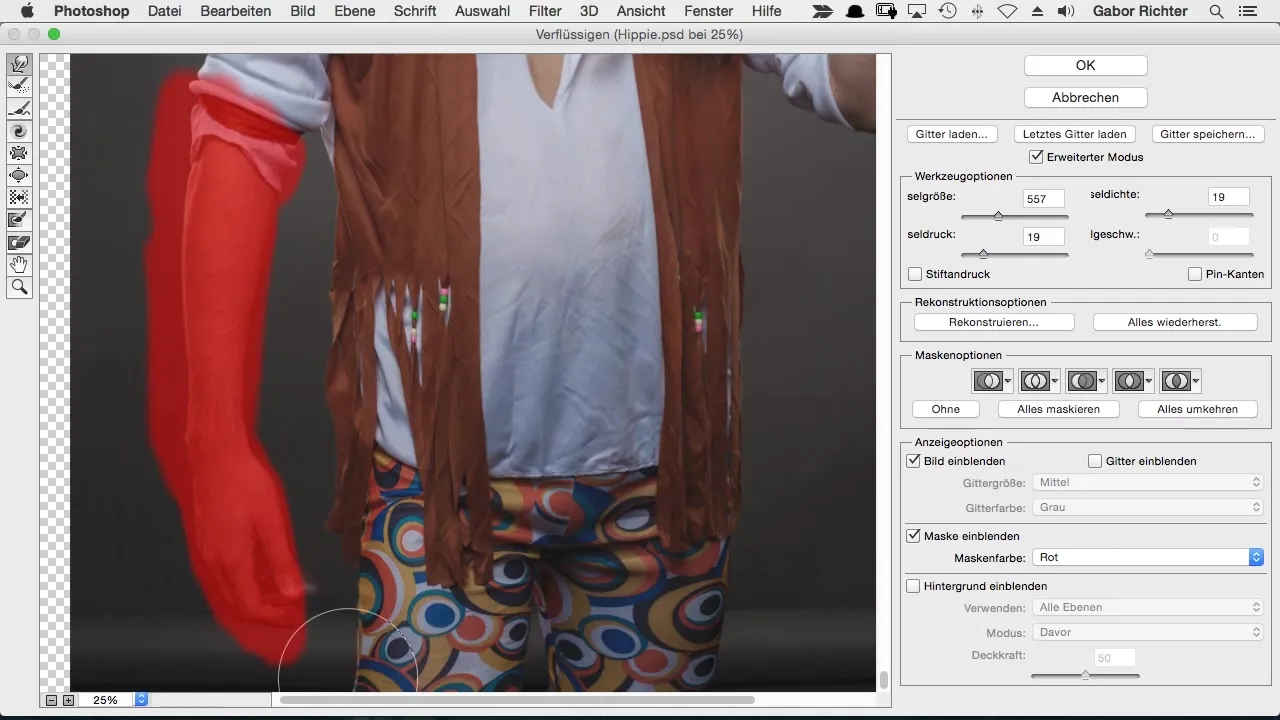Screen dimensions: 1280x720
Task: Open the zoom level dropdown arrow
Action: 141,700
